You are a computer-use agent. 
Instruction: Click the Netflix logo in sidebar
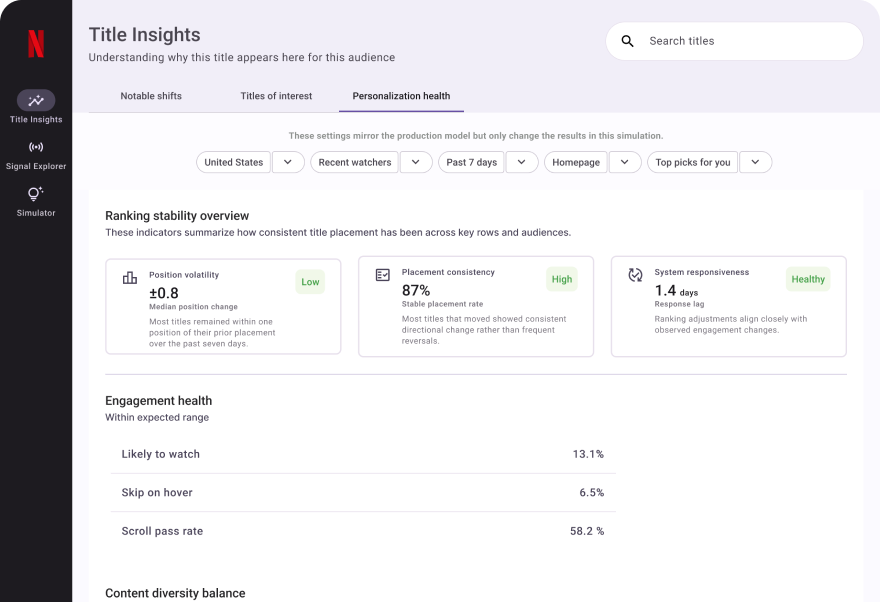tap(36, 44)
